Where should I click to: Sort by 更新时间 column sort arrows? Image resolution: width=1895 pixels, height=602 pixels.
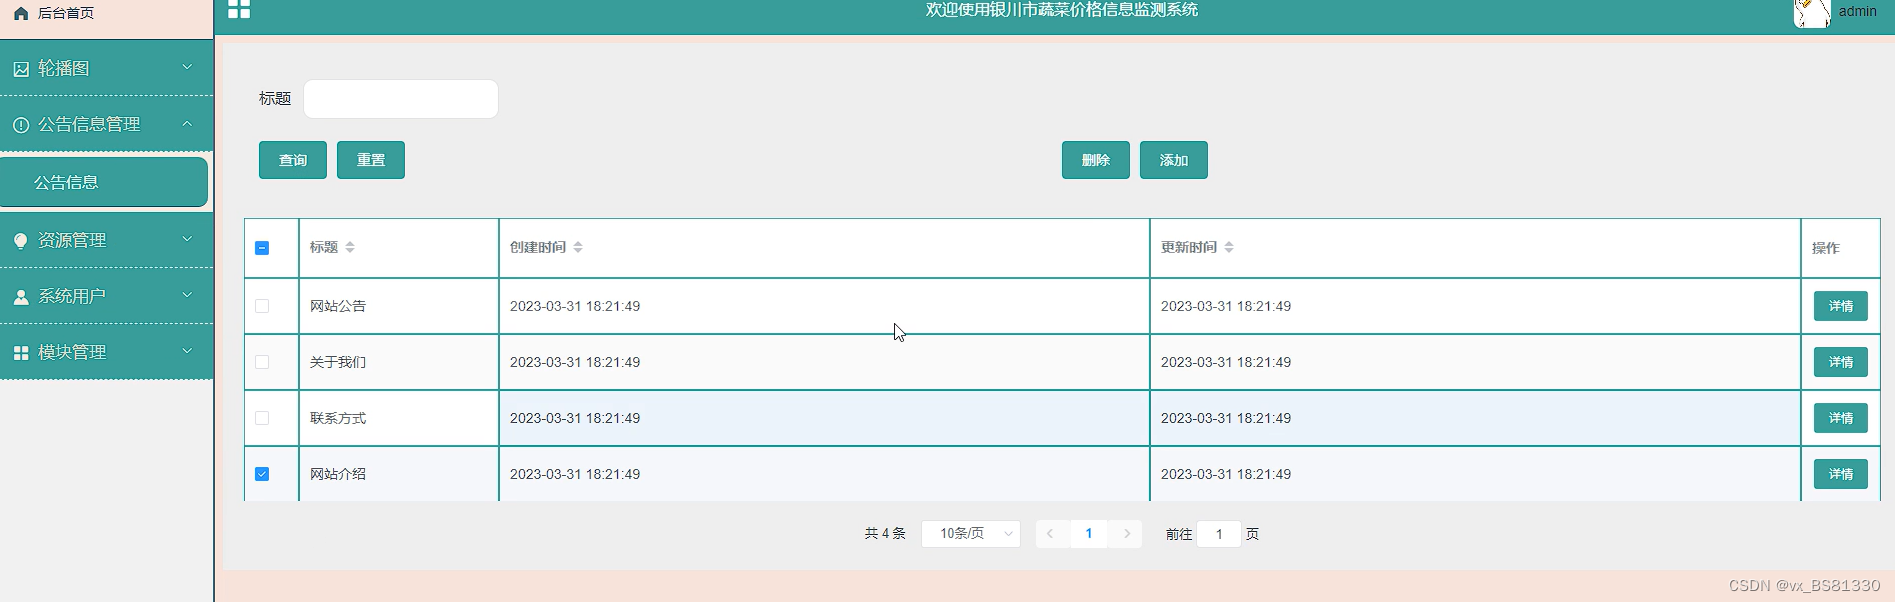(x=1229, y=247)
